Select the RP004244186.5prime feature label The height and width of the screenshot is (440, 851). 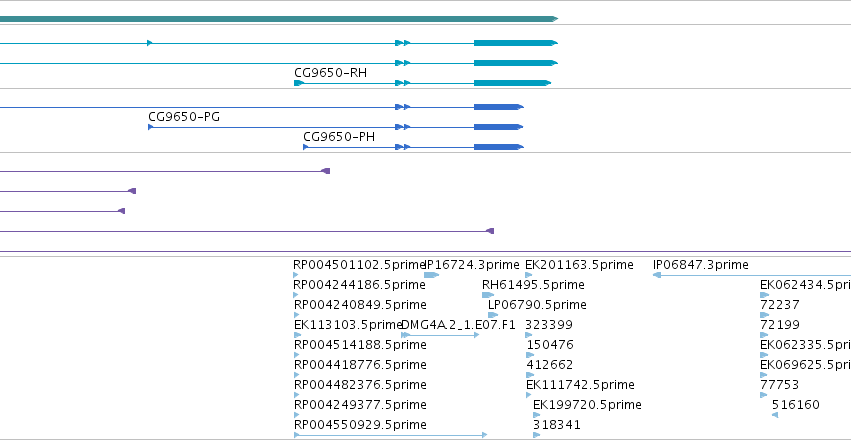[359, 285]
